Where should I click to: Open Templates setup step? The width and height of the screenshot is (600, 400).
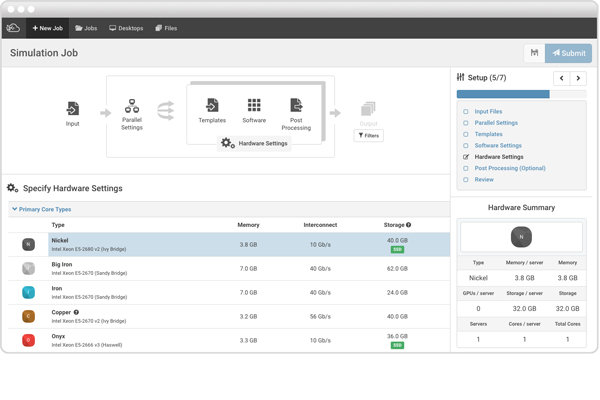tap(488, 134)
